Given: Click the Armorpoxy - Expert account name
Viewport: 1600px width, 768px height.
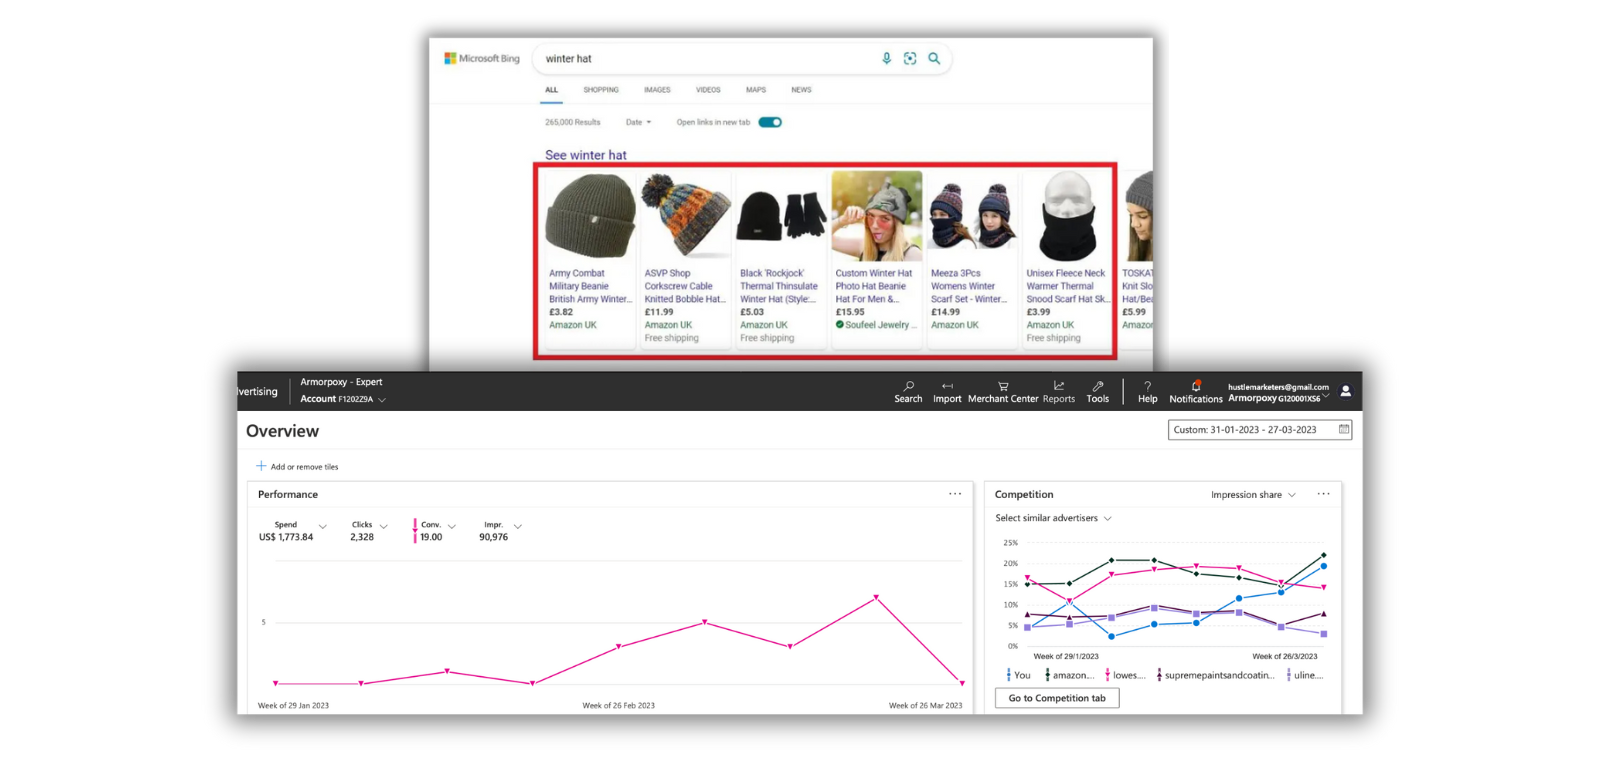Looking at the screenshot, I should [341, 382].
